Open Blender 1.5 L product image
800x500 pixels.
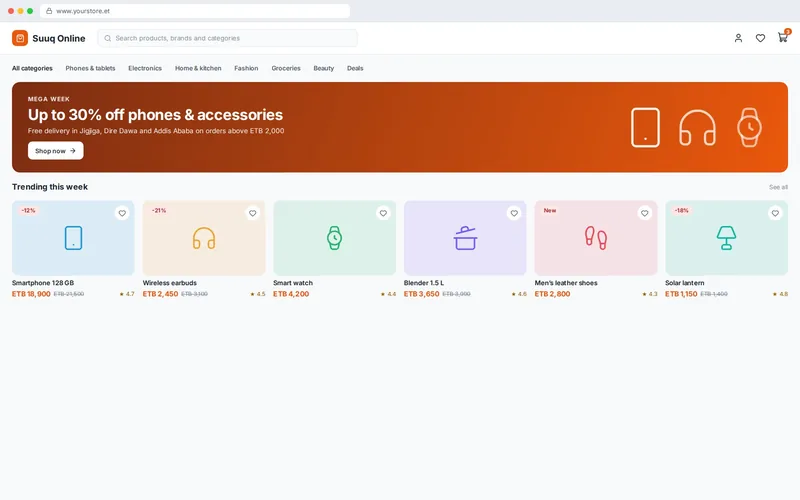click(465, 238)
